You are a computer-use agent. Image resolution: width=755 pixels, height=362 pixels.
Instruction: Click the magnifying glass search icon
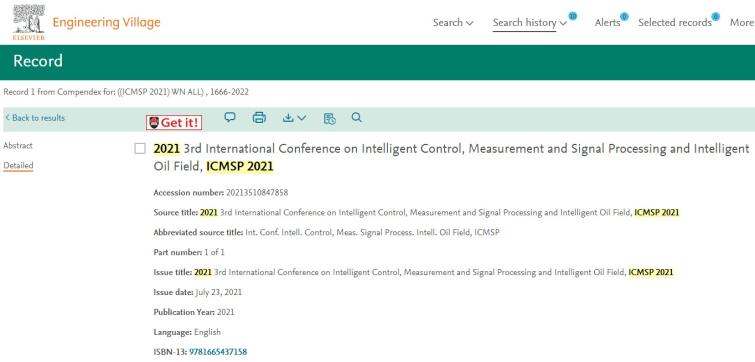point(356,117)
